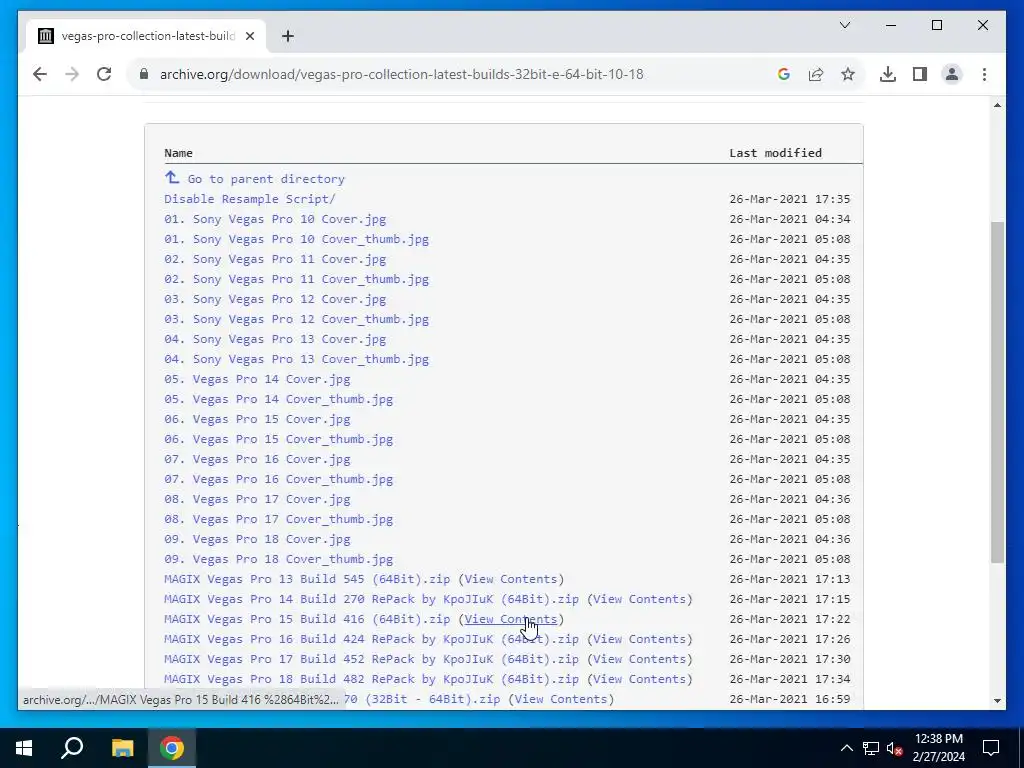
Task: Open 08. Vegas Pro 17 Cover_thumb.jpg
Action: [x=279, y=519]
